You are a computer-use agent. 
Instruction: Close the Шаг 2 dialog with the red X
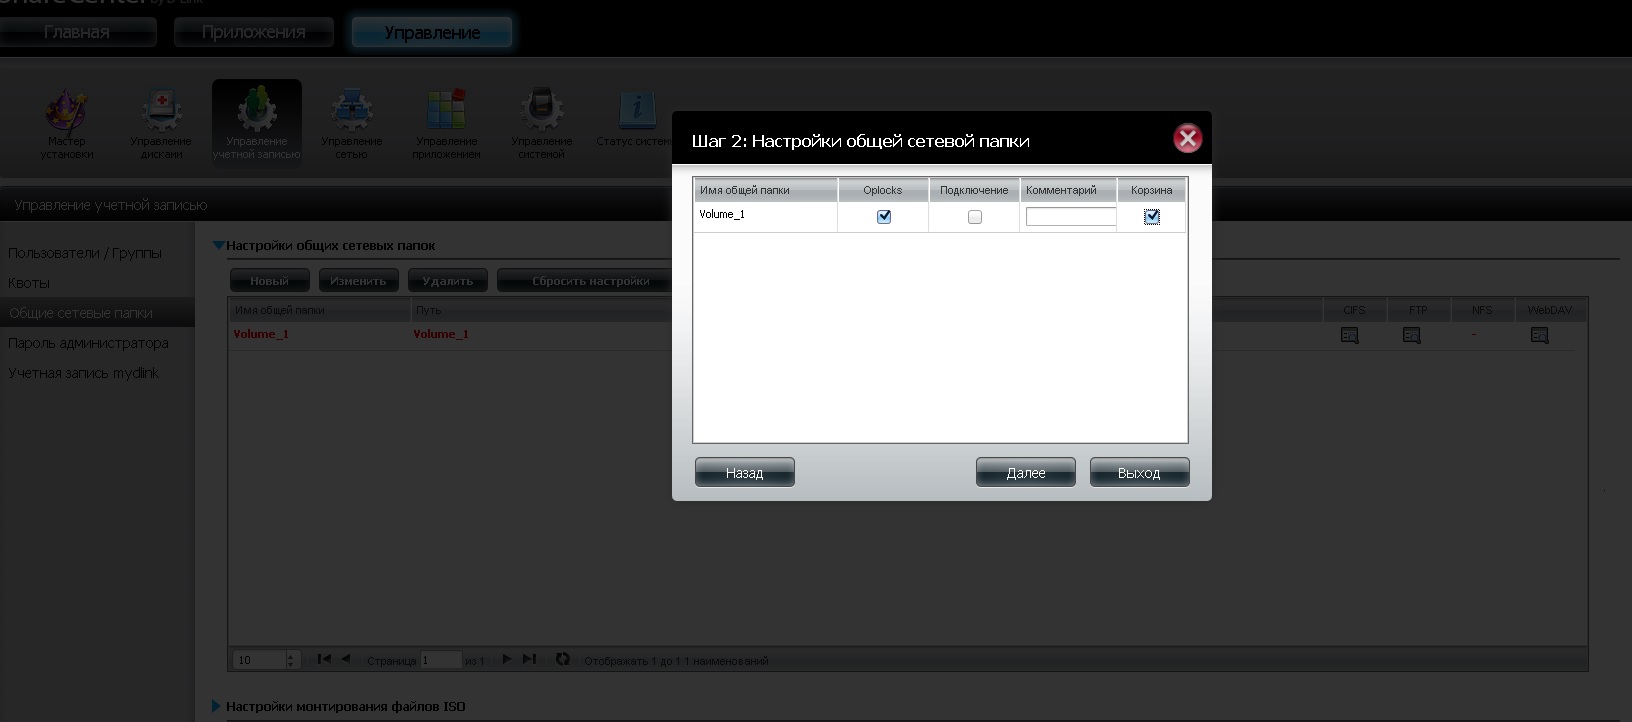(1188, 138)
